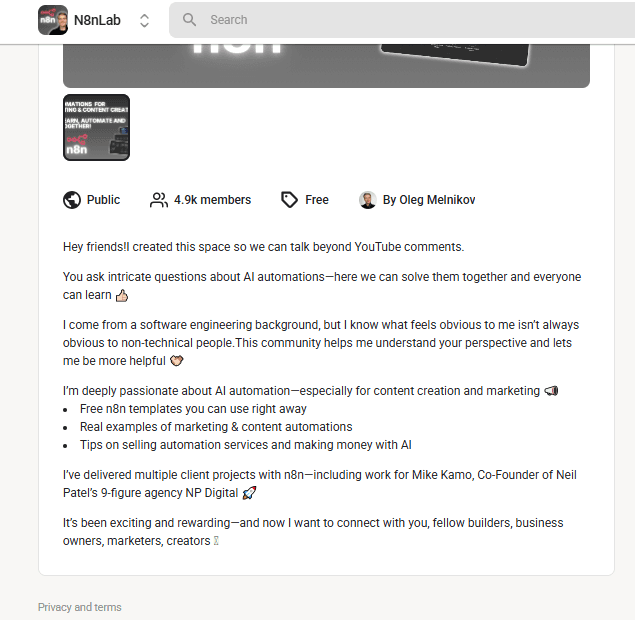Screen dimensions: 635x620
Task: Click the handshake emoji after helpful
Action: click(177, 360)
